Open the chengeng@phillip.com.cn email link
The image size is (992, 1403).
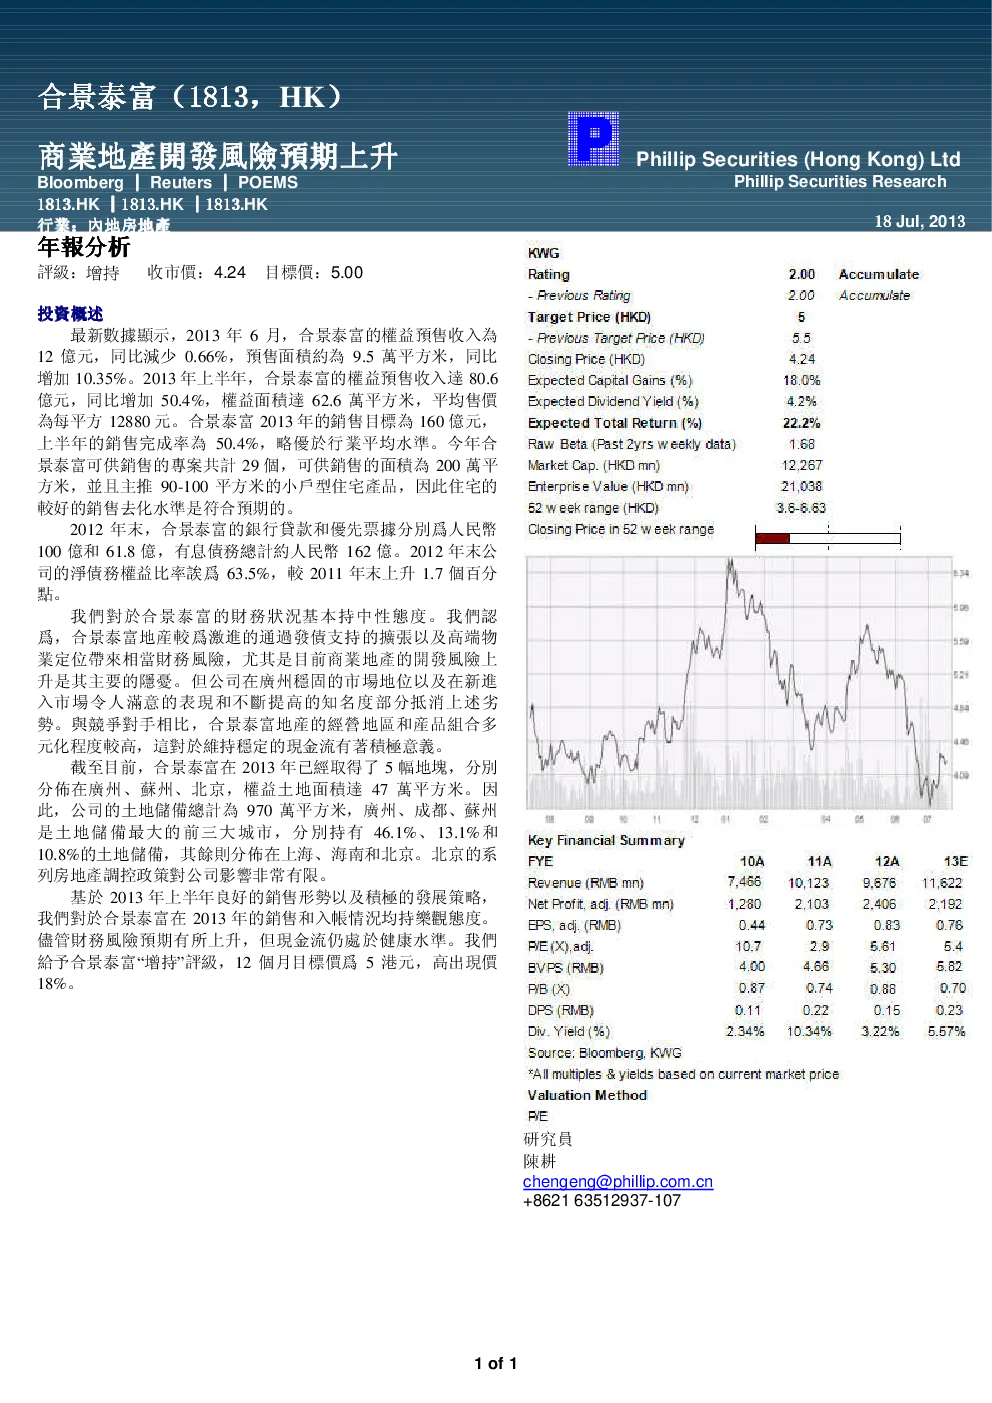pos(618,1181)
